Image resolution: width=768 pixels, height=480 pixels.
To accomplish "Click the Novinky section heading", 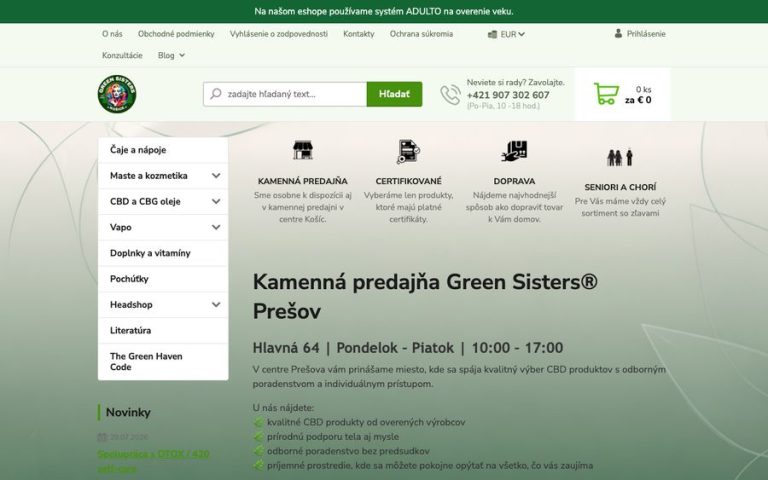I will (x=128, y=412).
